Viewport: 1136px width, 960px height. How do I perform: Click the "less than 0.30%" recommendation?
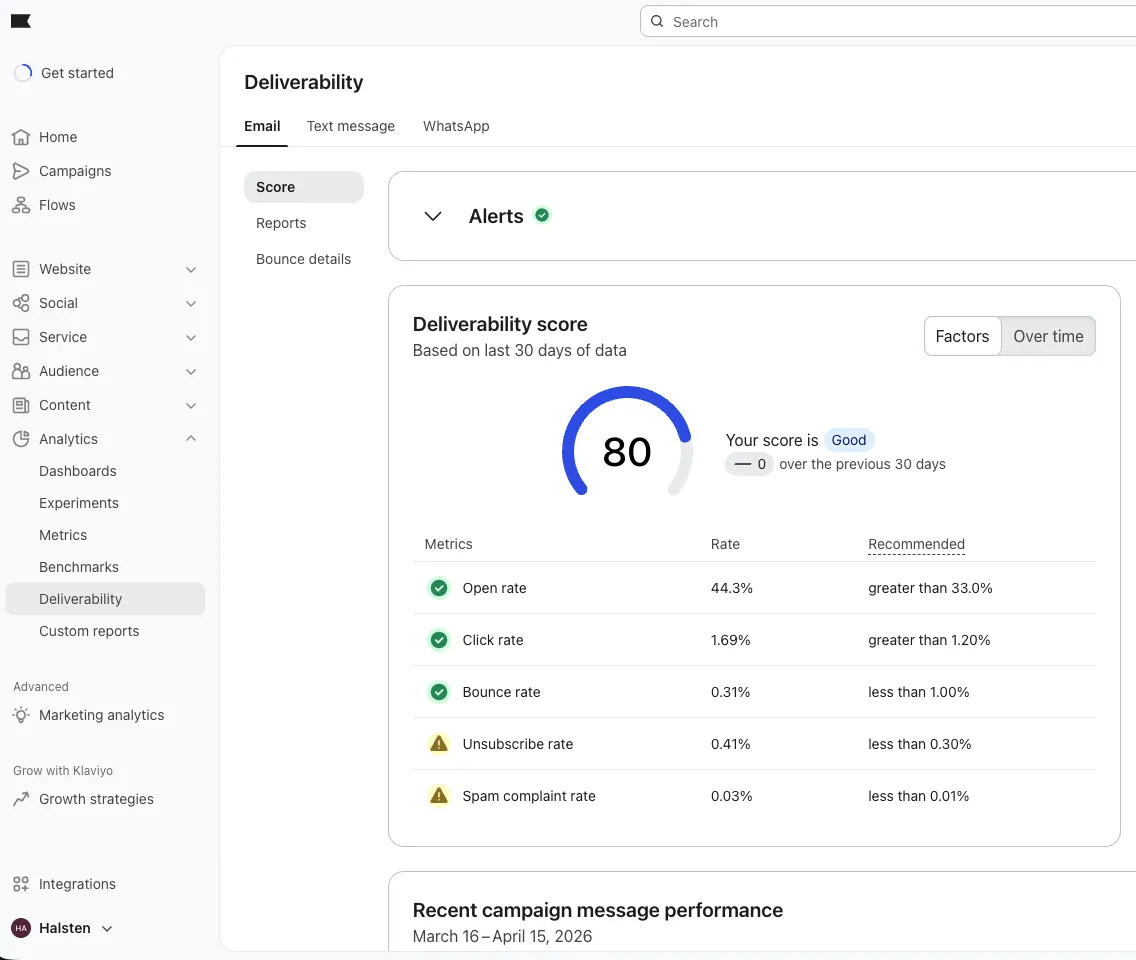point(920,744)
